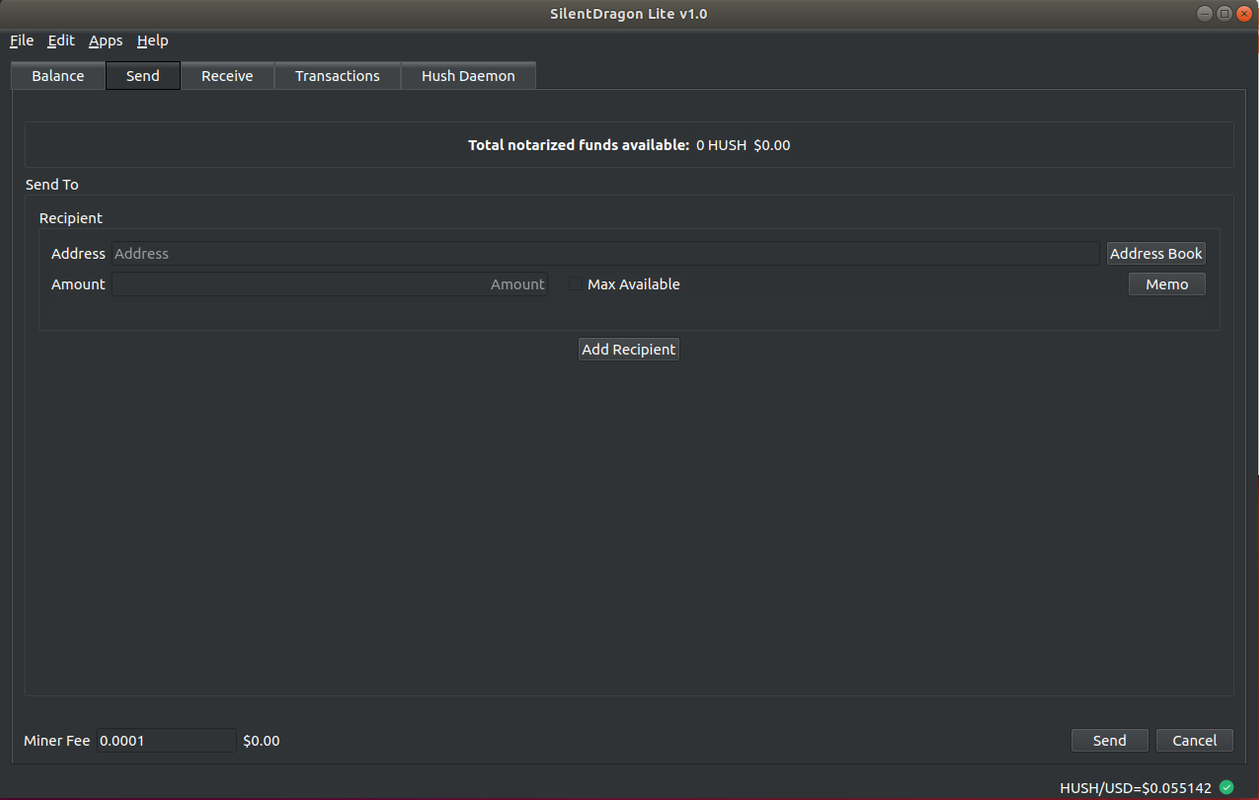Viewport: 1259px width, 800px height.
Task: Open the File menu
Action: tap(22, 40)
